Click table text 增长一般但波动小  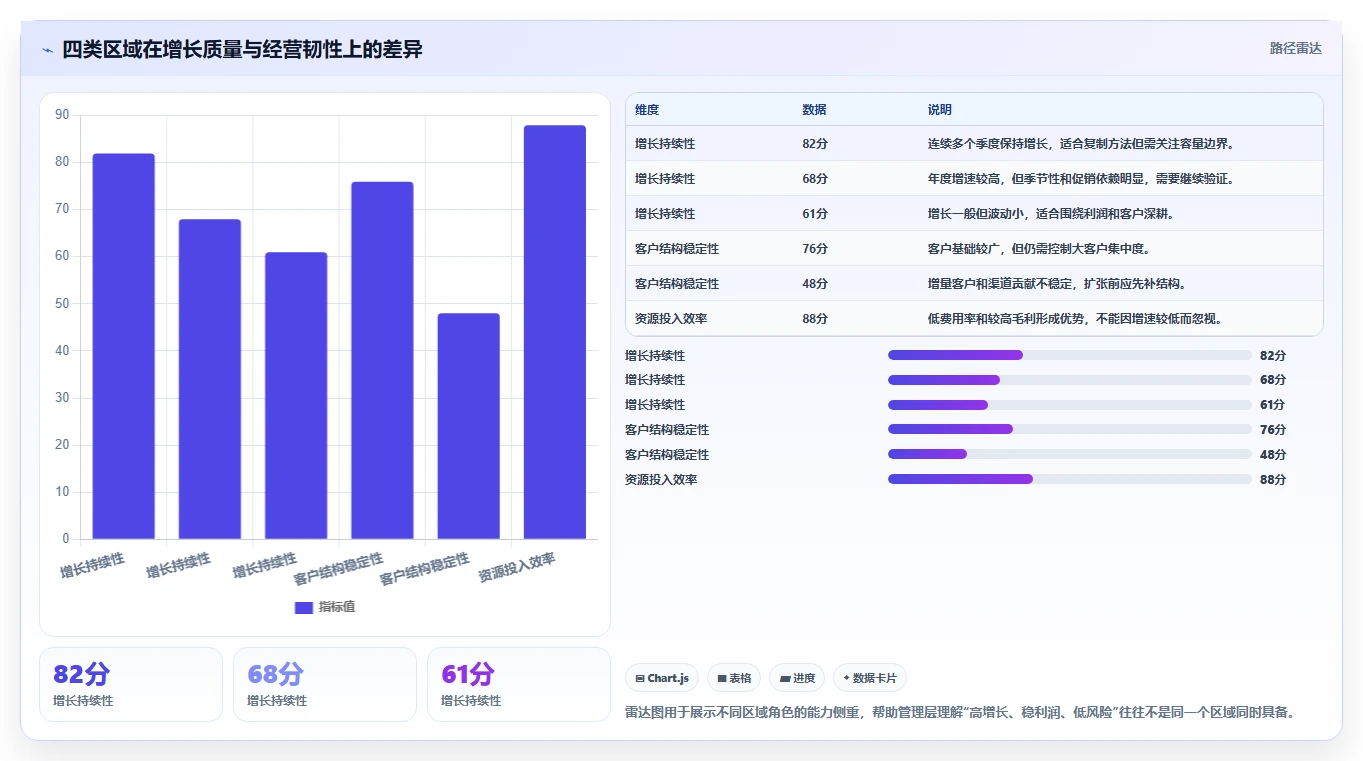pos(976,214)
